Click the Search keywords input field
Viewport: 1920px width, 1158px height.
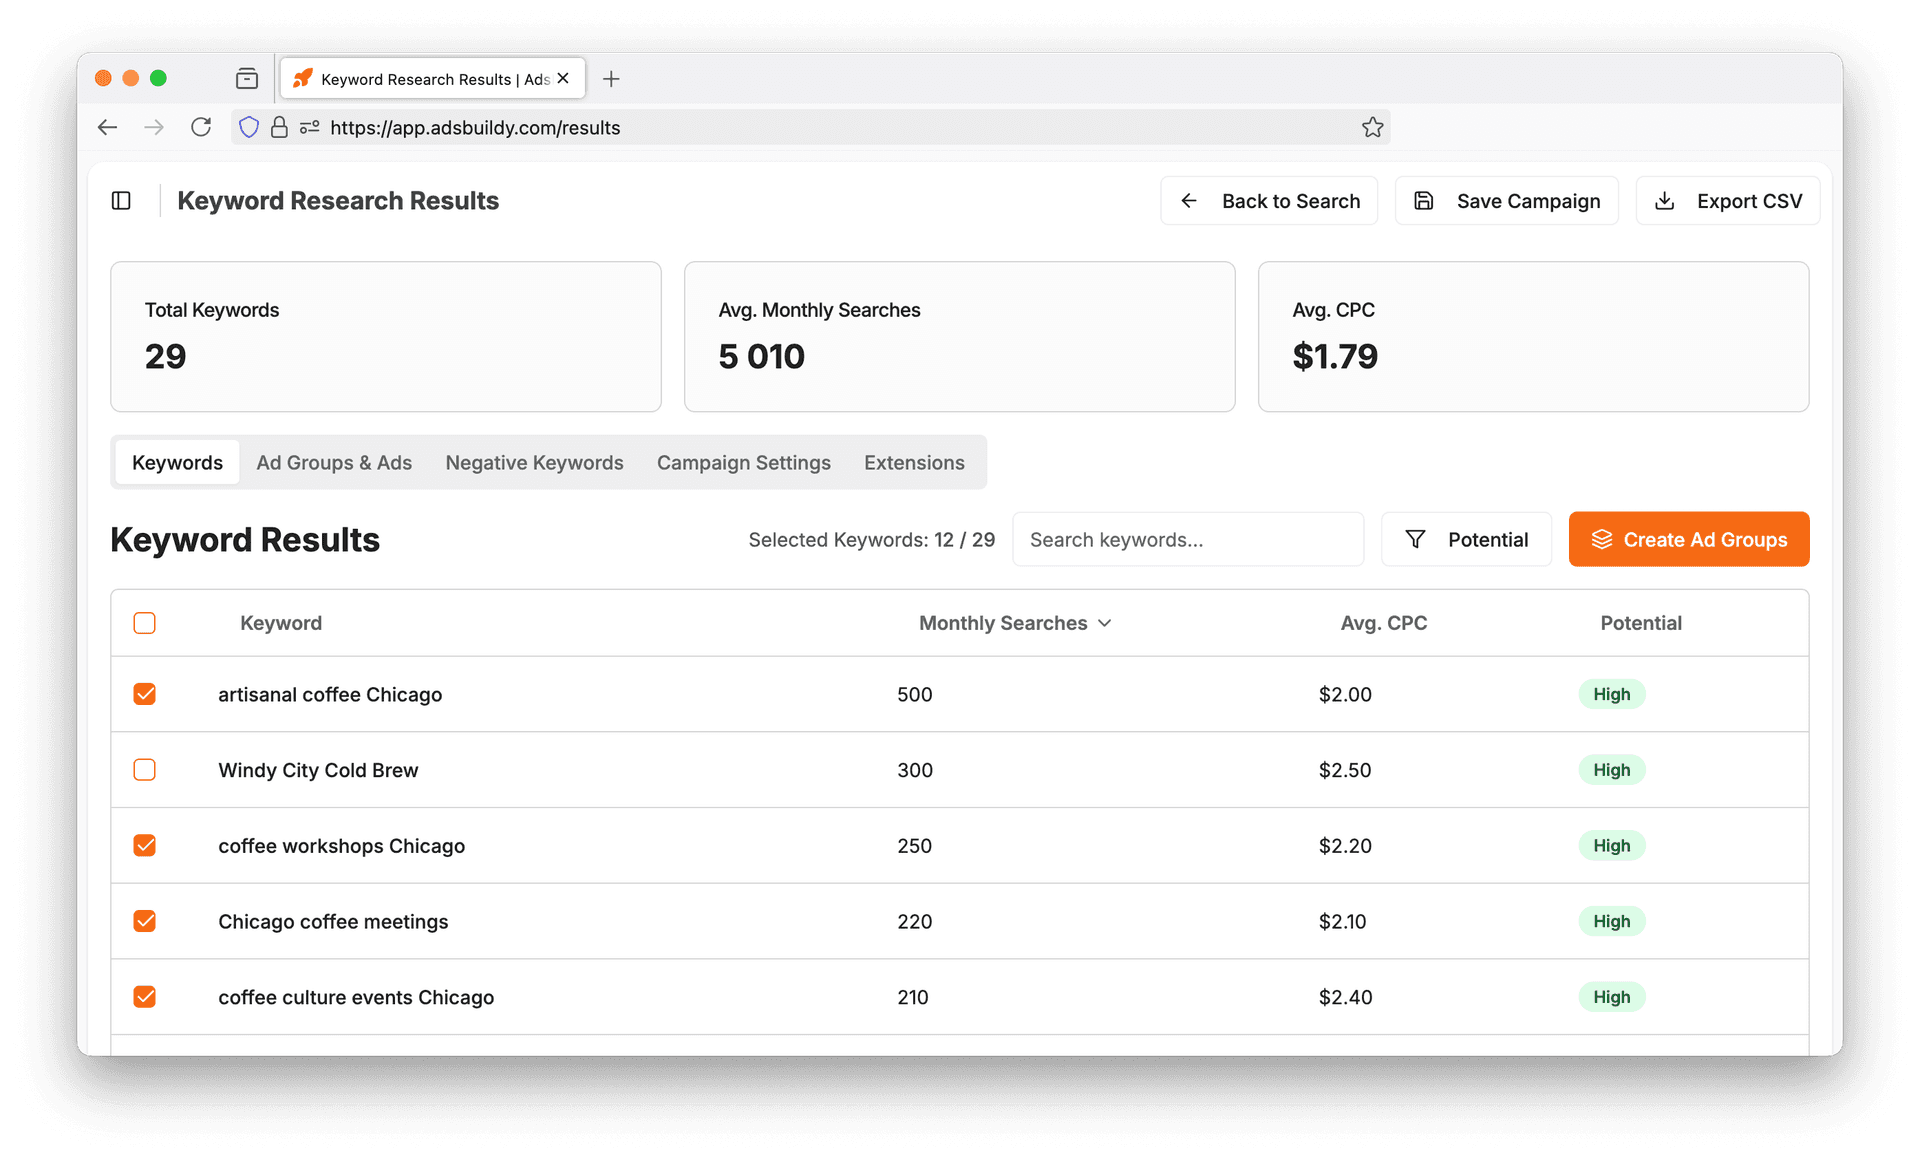tap(1188, 539)
